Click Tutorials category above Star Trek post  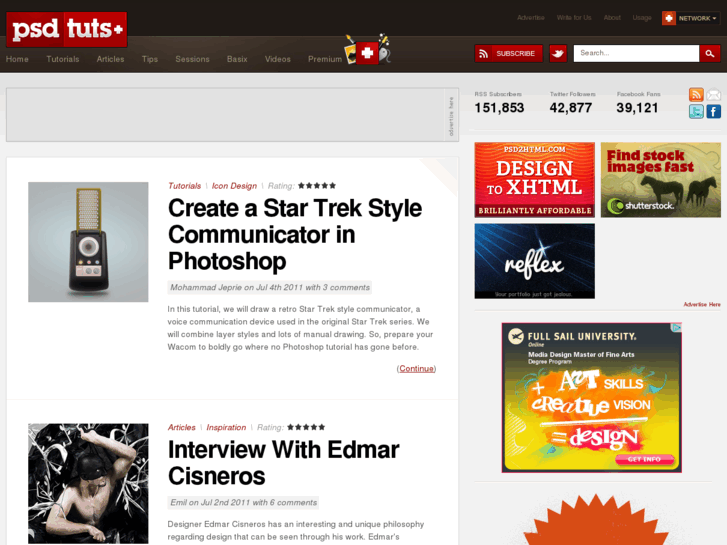[185, 186]
